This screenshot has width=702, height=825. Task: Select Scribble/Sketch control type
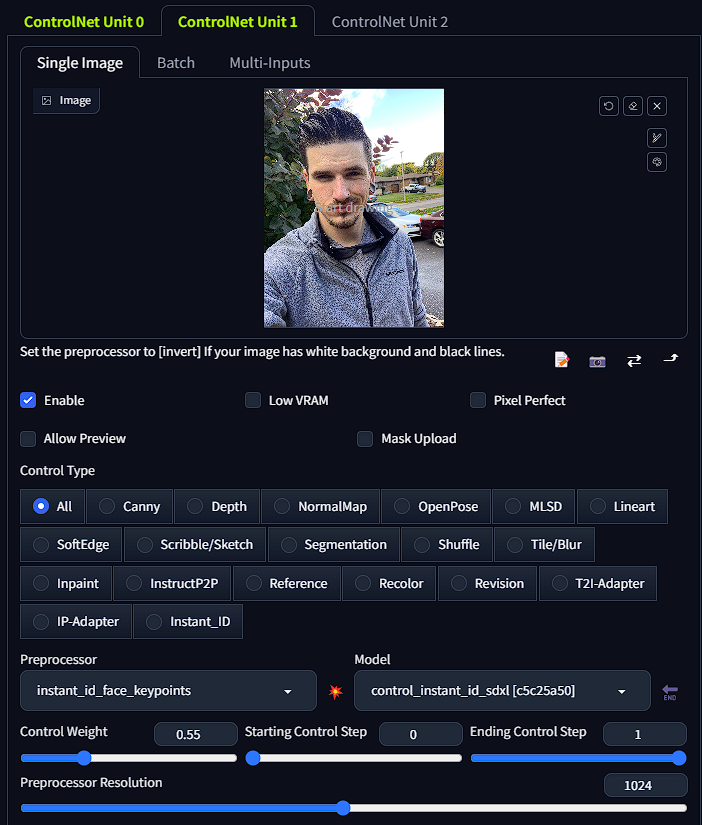[195, 545]
